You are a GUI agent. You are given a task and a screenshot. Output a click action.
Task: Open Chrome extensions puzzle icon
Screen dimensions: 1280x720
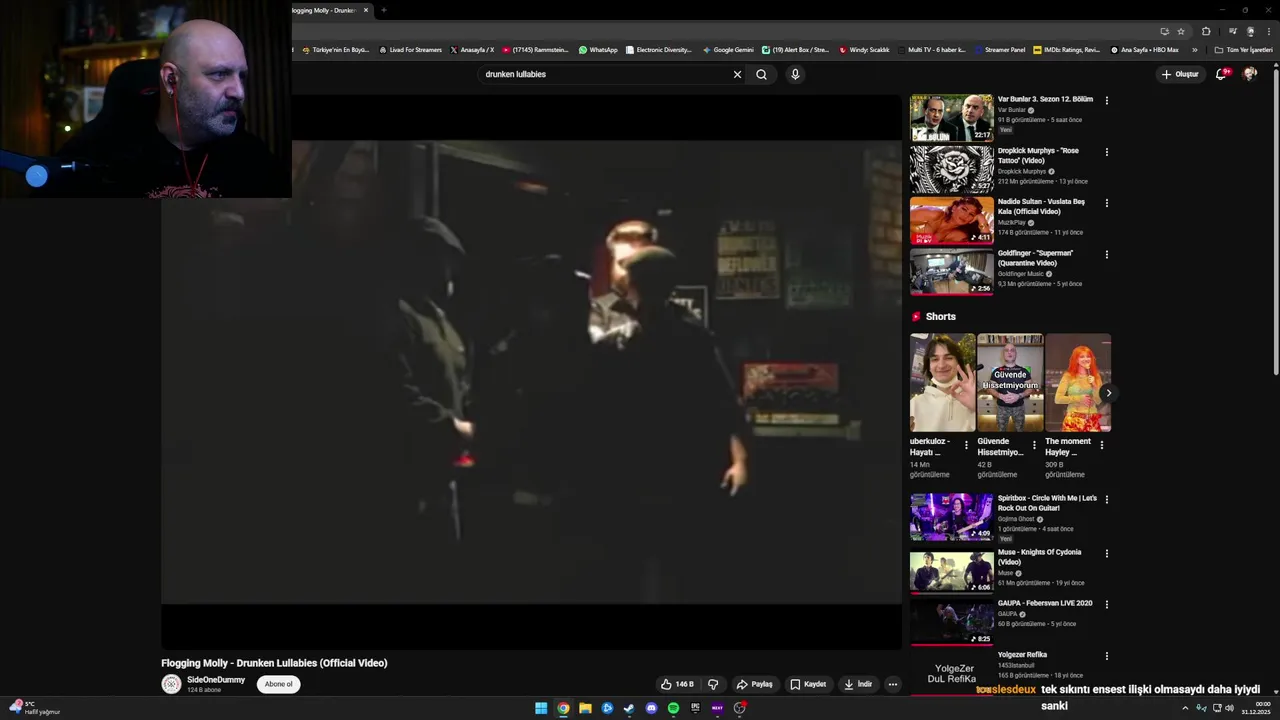[1206, 31]
